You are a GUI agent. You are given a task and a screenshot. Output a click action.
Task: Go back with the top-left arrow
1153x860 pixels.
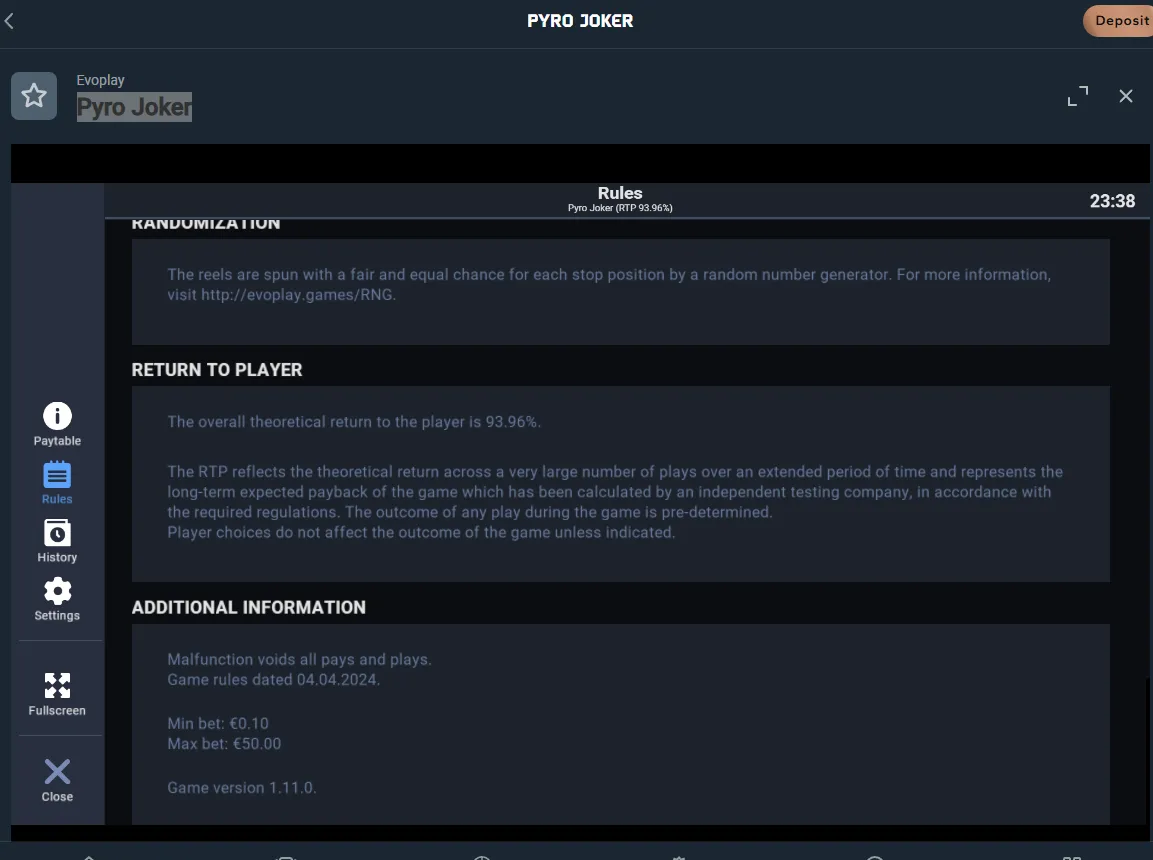pos(10,21)
